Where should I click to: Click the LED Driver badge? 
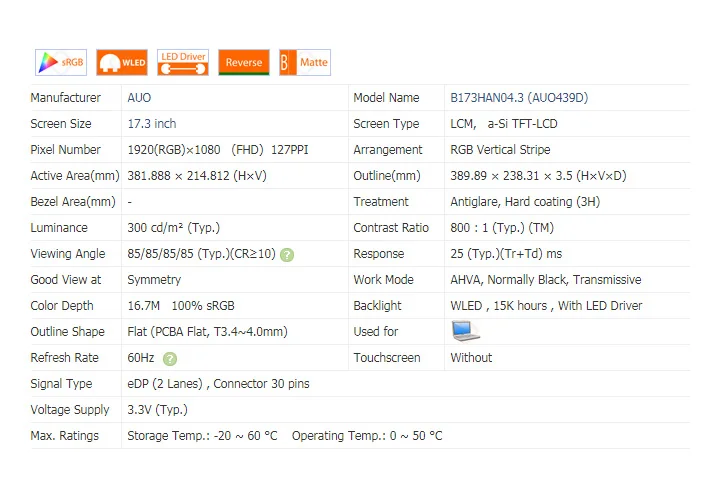[x=183, y=62]
